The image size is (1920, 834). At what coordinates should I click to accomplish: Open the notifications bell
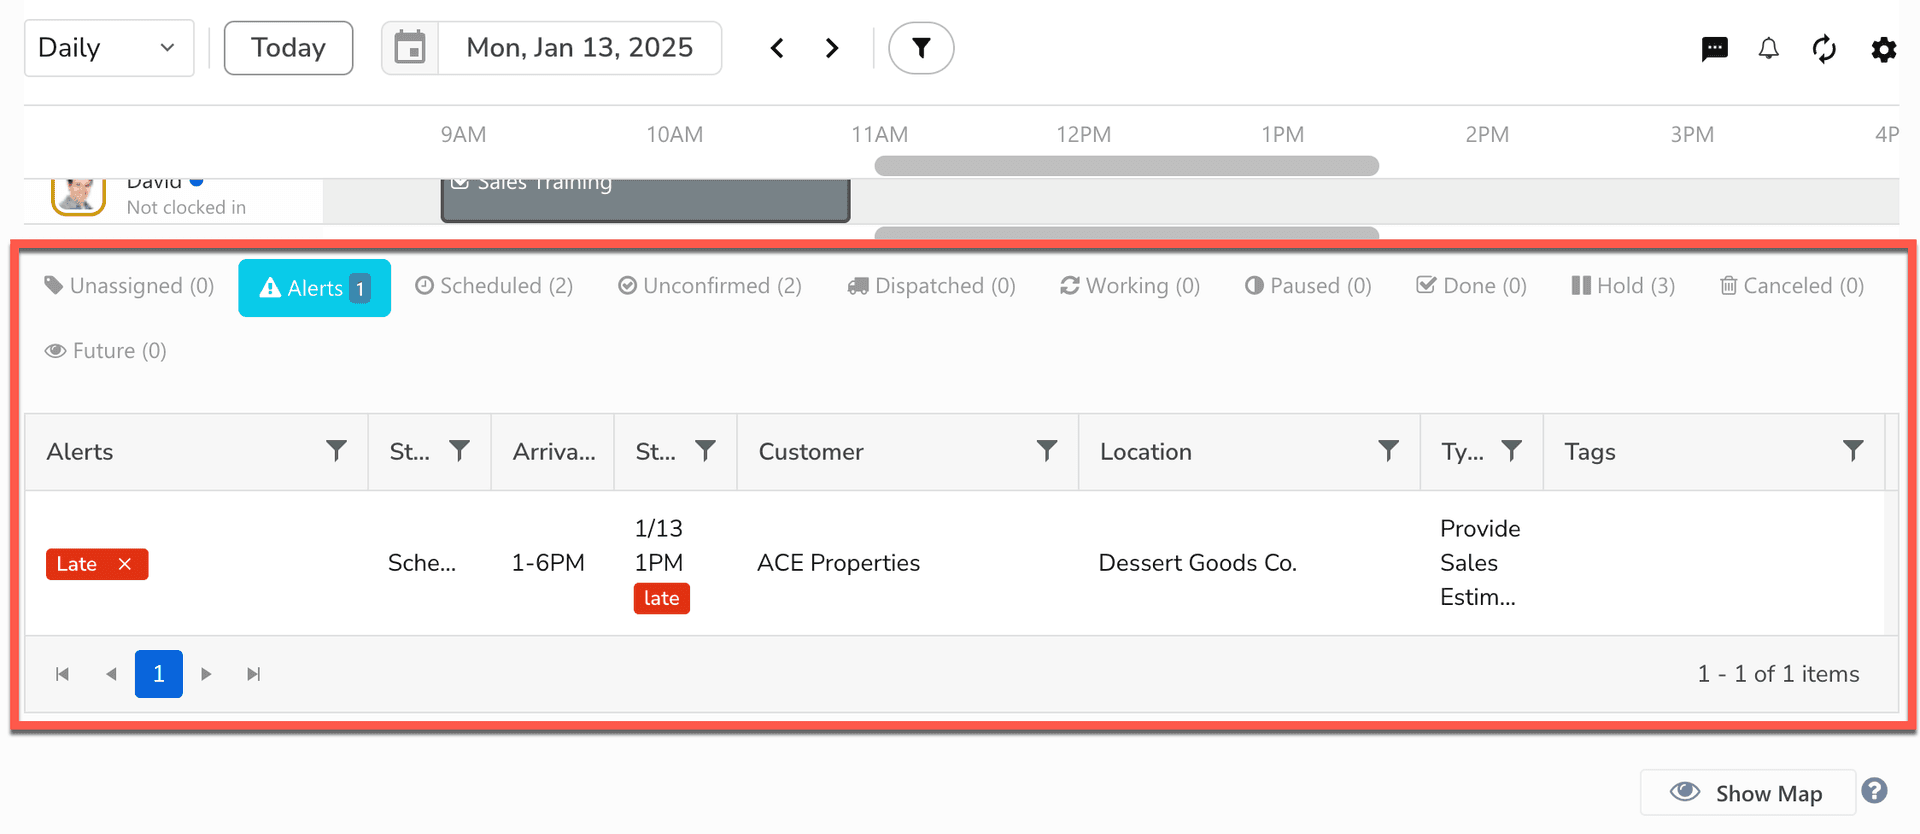(x=1769, y=49)
